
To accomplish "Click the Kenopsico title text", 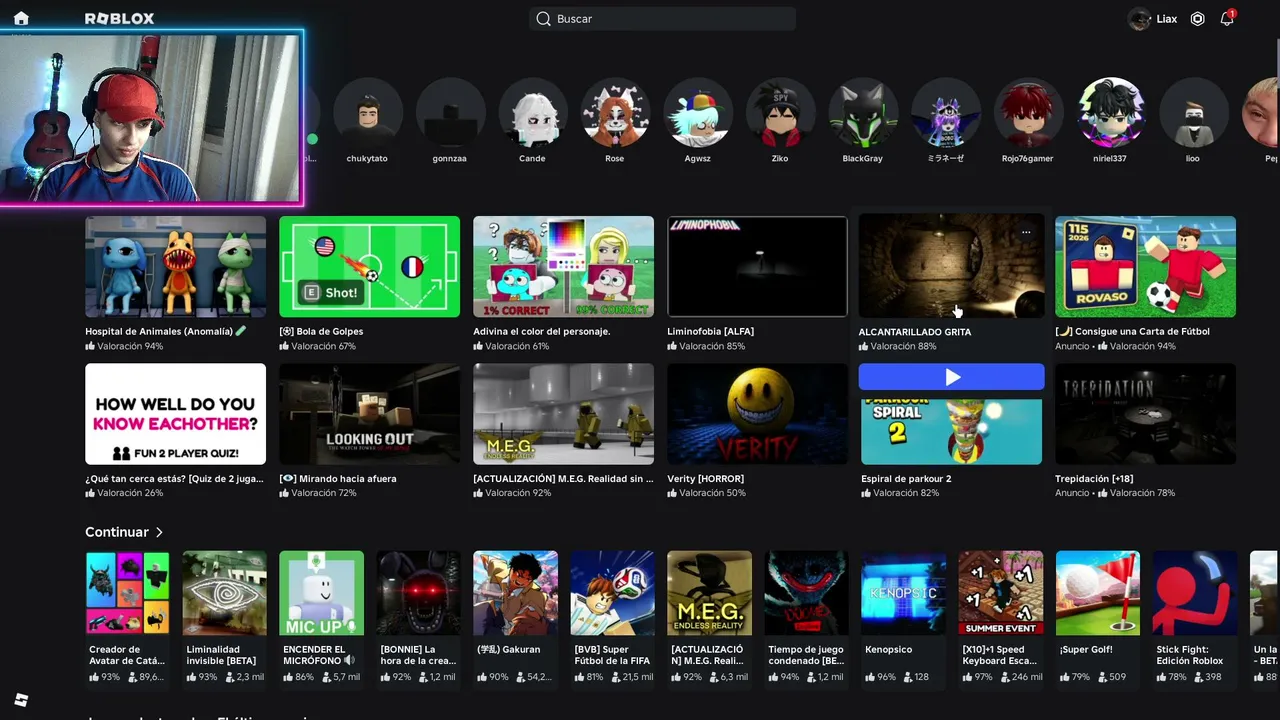I will [x=889, y=650].
